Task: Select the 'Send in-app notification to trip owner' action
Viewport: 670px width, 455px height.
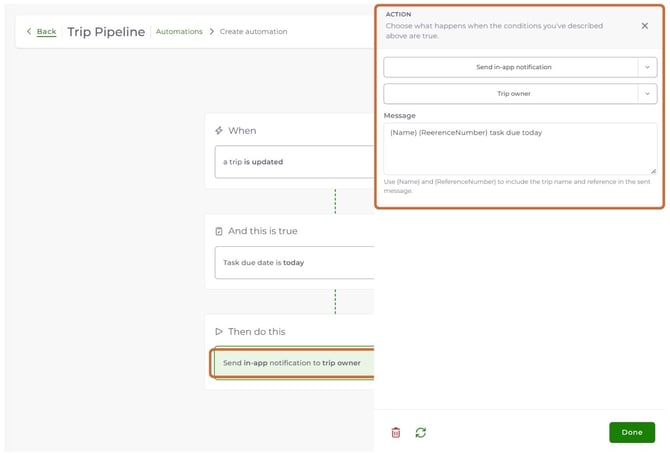Action: pyautogui.click(x=294, y=363)
